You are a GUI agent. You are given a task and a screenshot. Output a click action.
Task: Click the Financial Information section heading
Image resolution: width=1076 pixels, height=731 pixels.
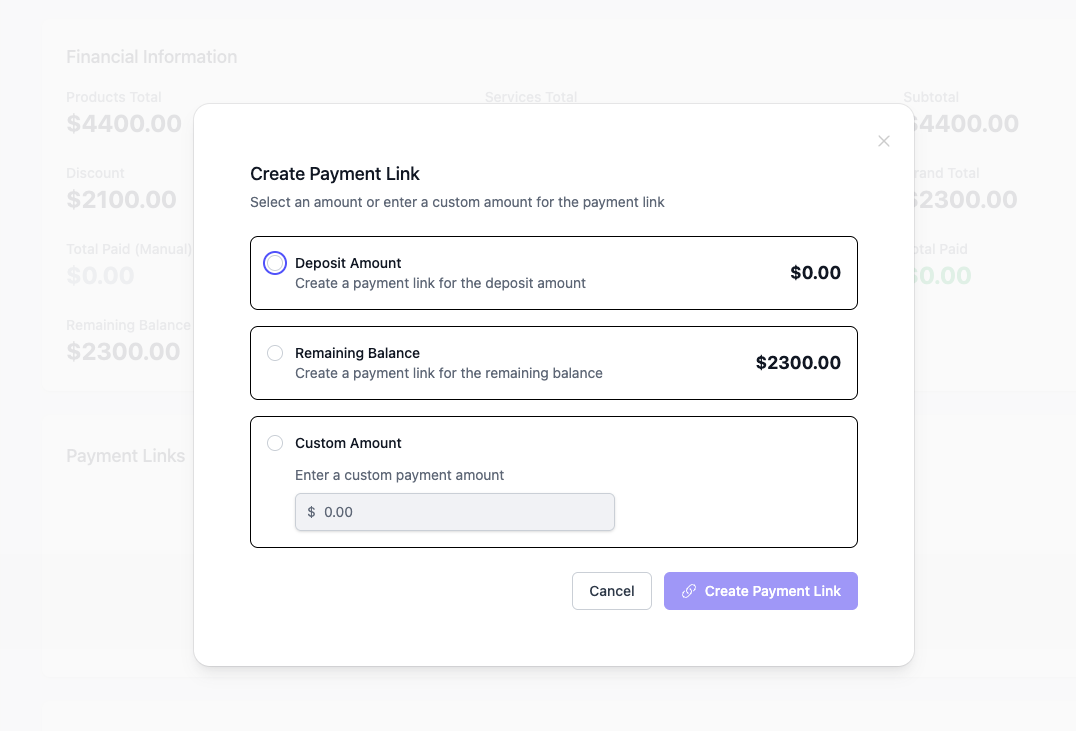point(152,57)
